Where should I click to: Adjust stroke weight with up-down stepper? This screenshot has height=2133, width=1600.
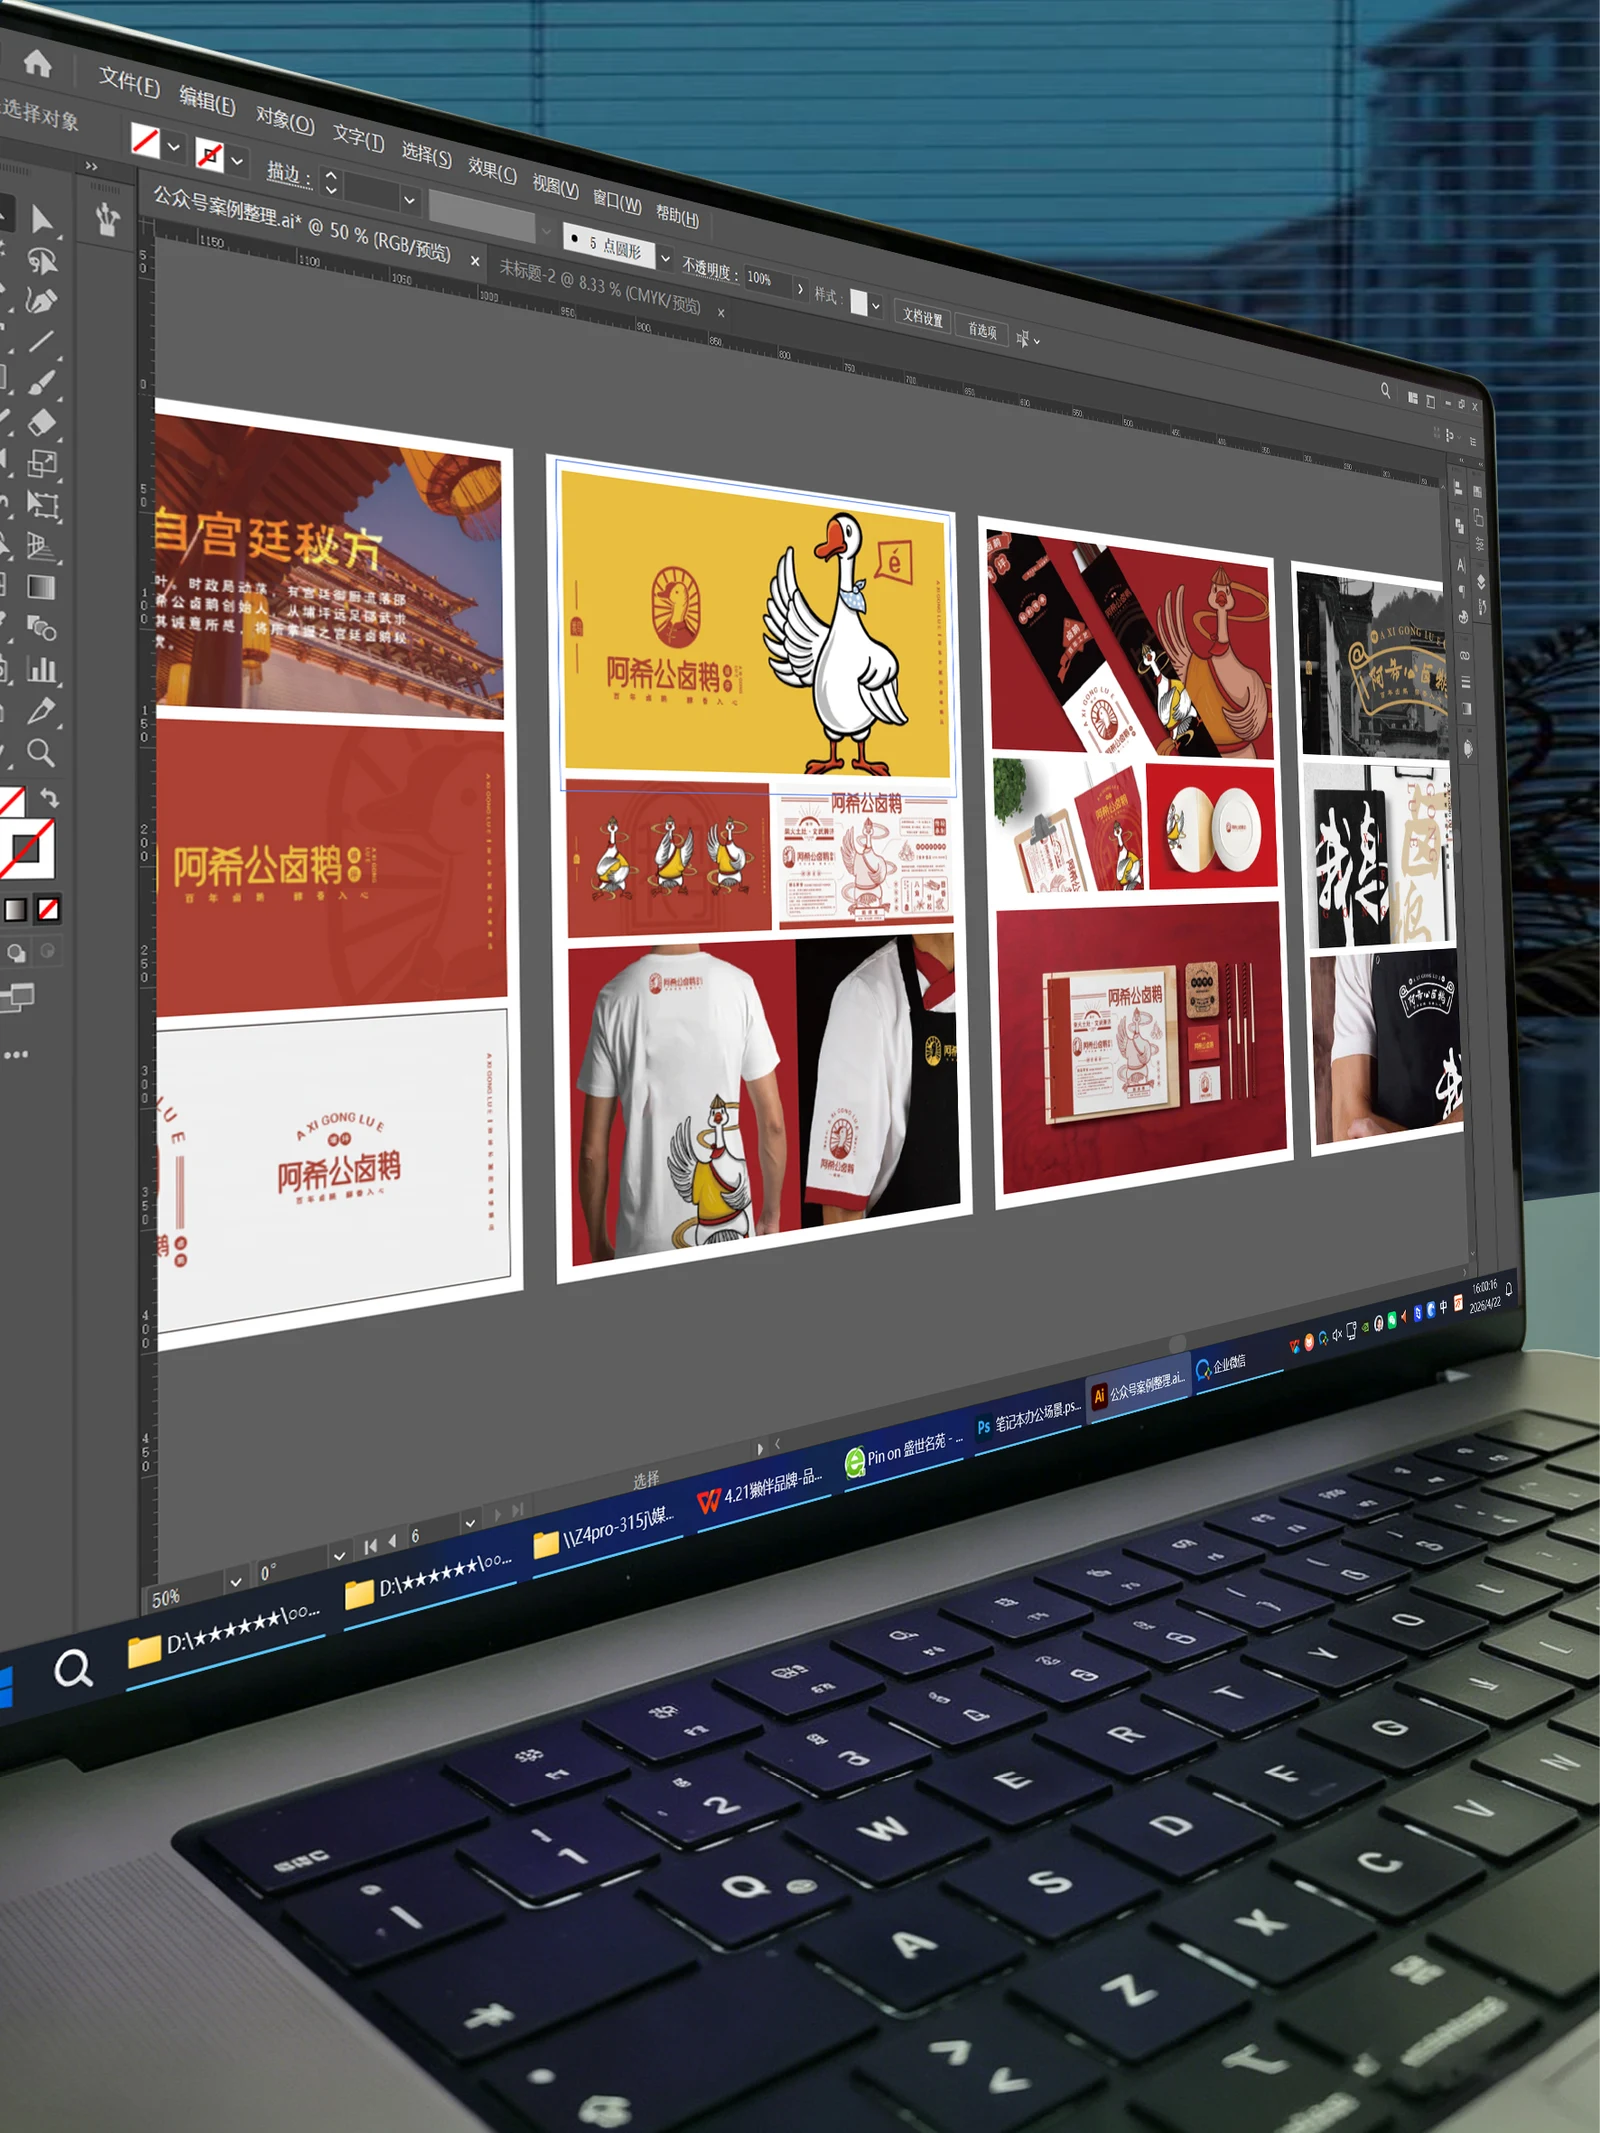click(x=332, y=183)
